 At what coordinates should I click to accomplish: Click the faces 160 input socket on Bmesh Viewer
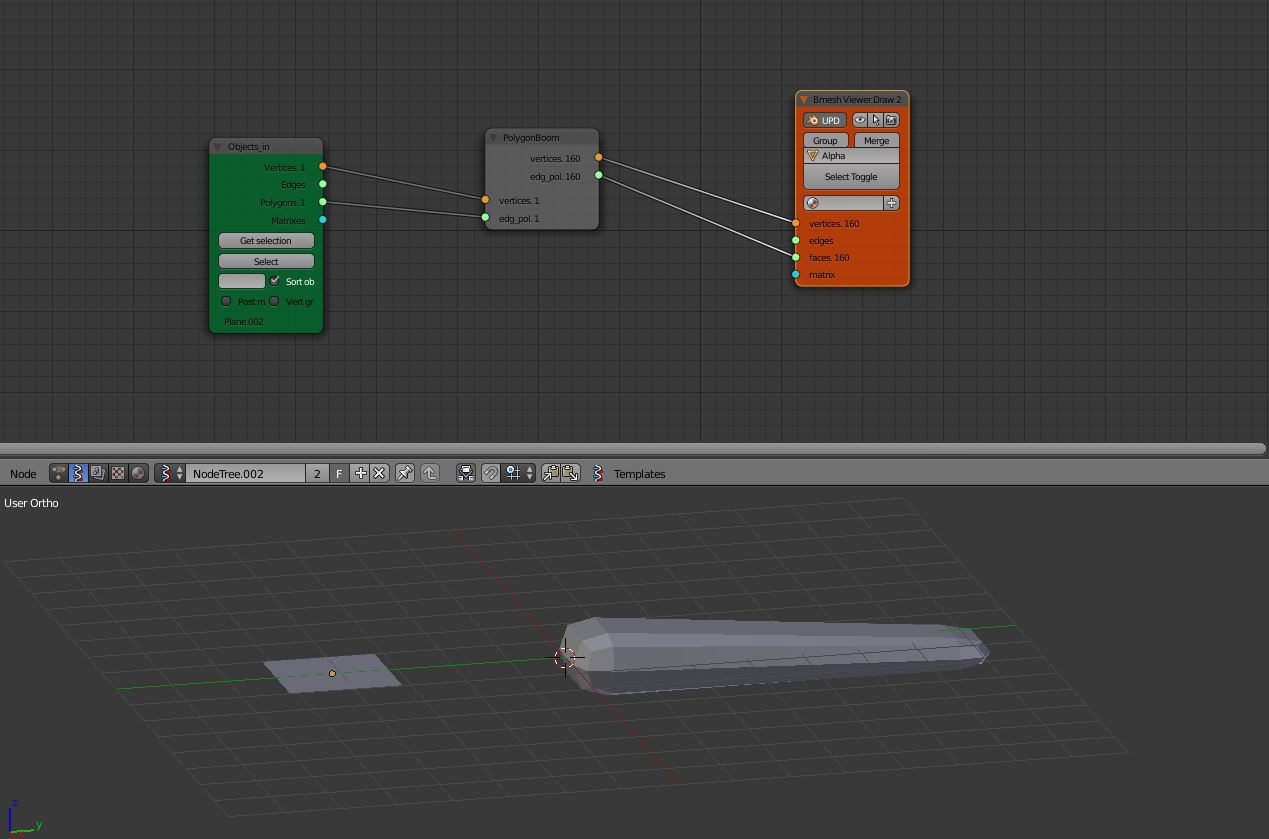[796, 257]
